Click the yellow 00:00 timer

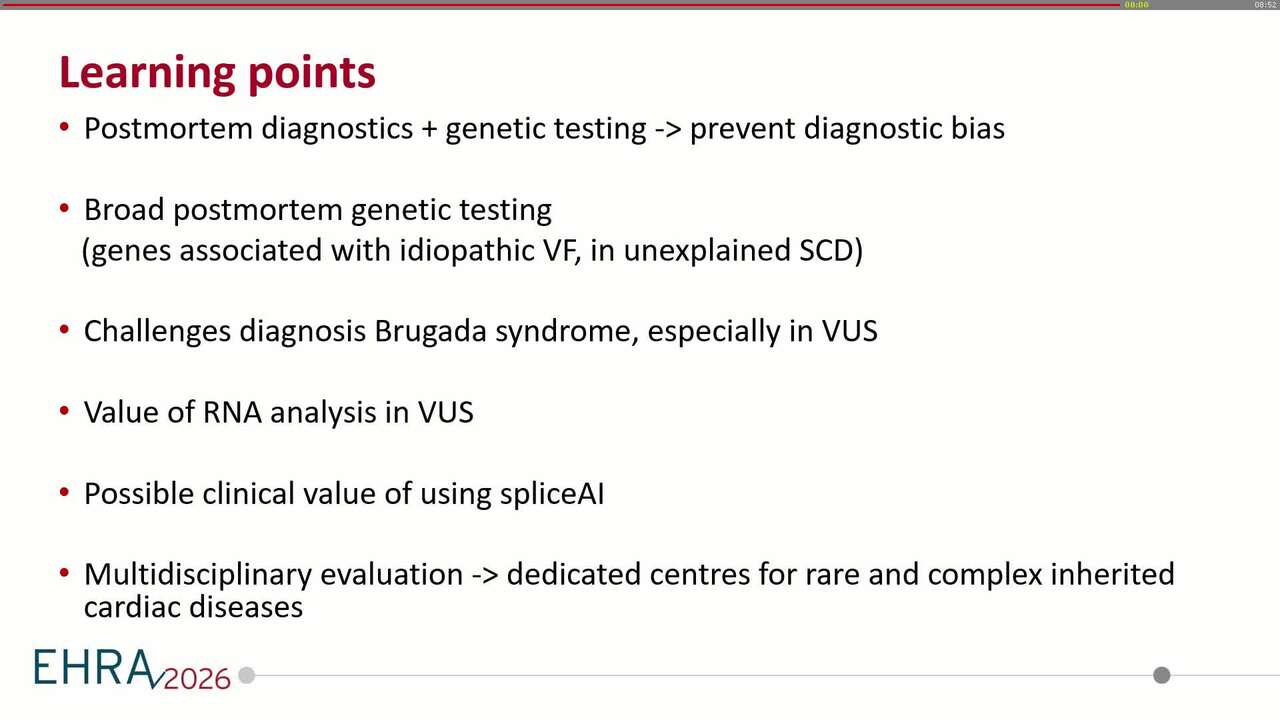1136,5
